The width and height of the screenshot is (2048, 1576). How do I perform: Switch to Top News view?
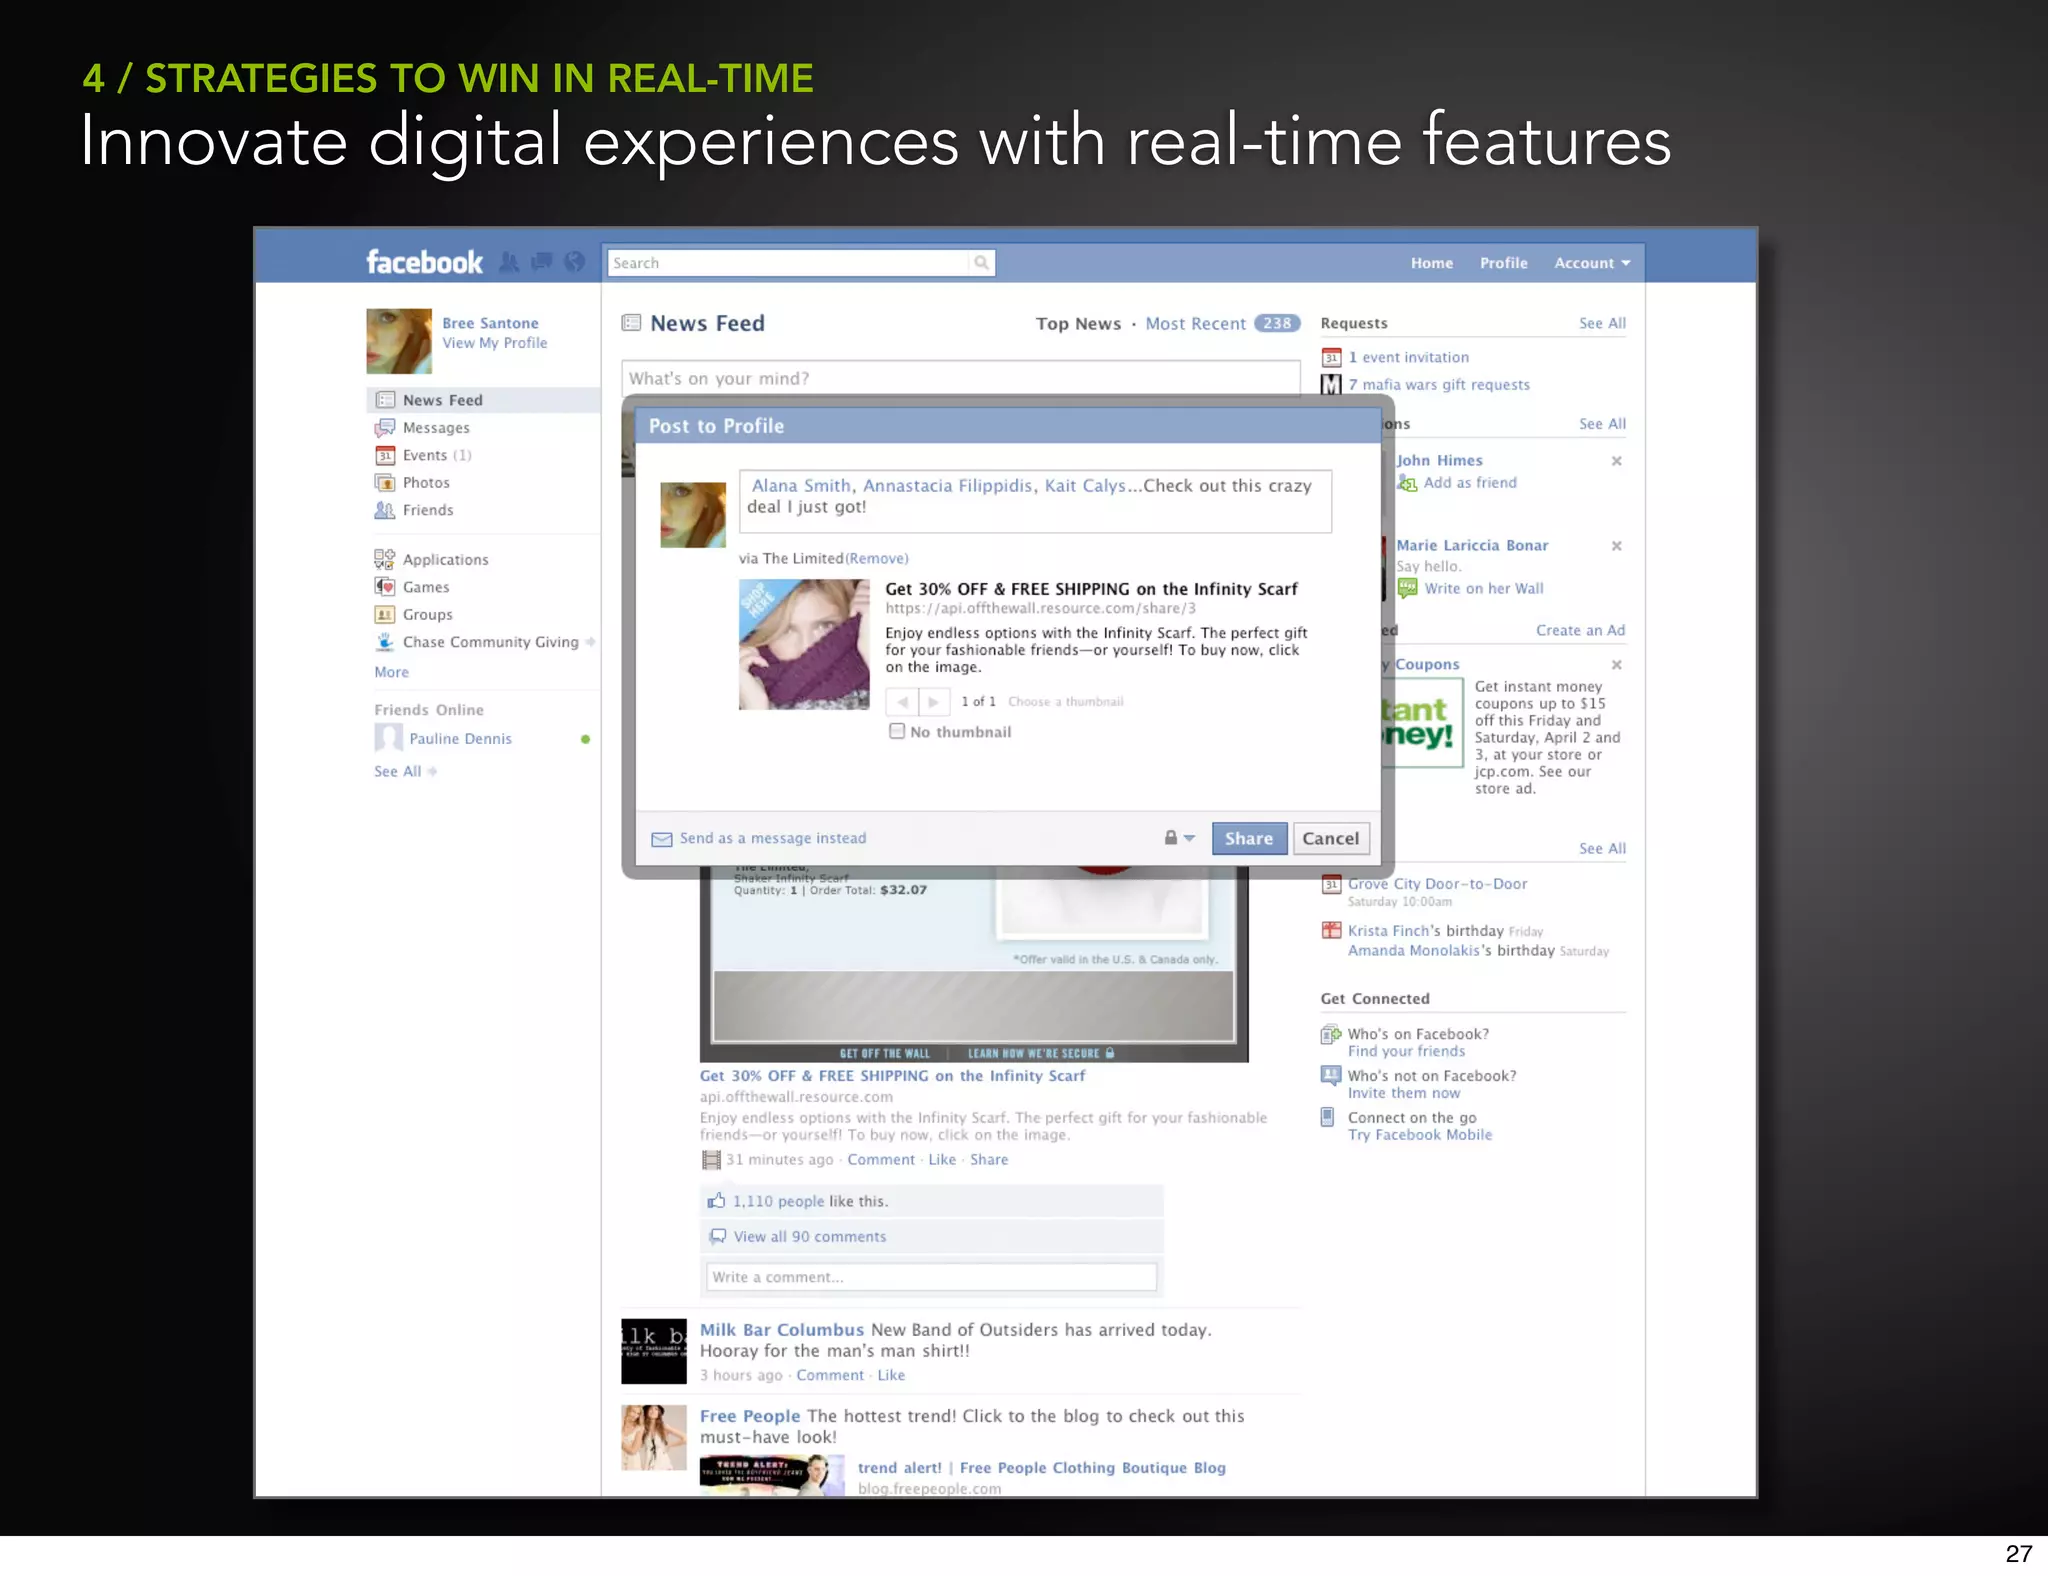tap(1078, 324)
